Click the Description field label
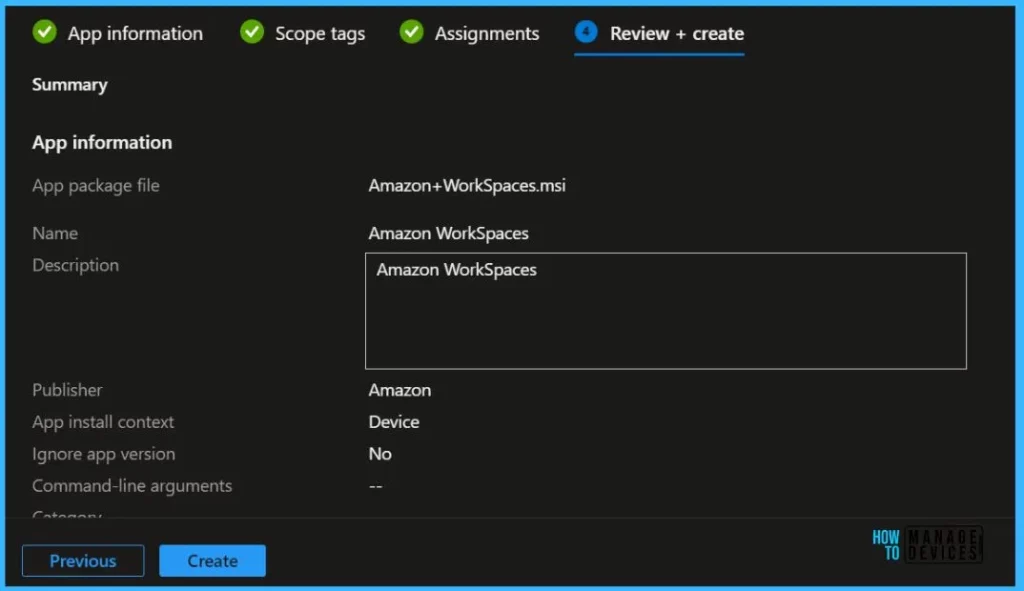 tap(76, 265)
